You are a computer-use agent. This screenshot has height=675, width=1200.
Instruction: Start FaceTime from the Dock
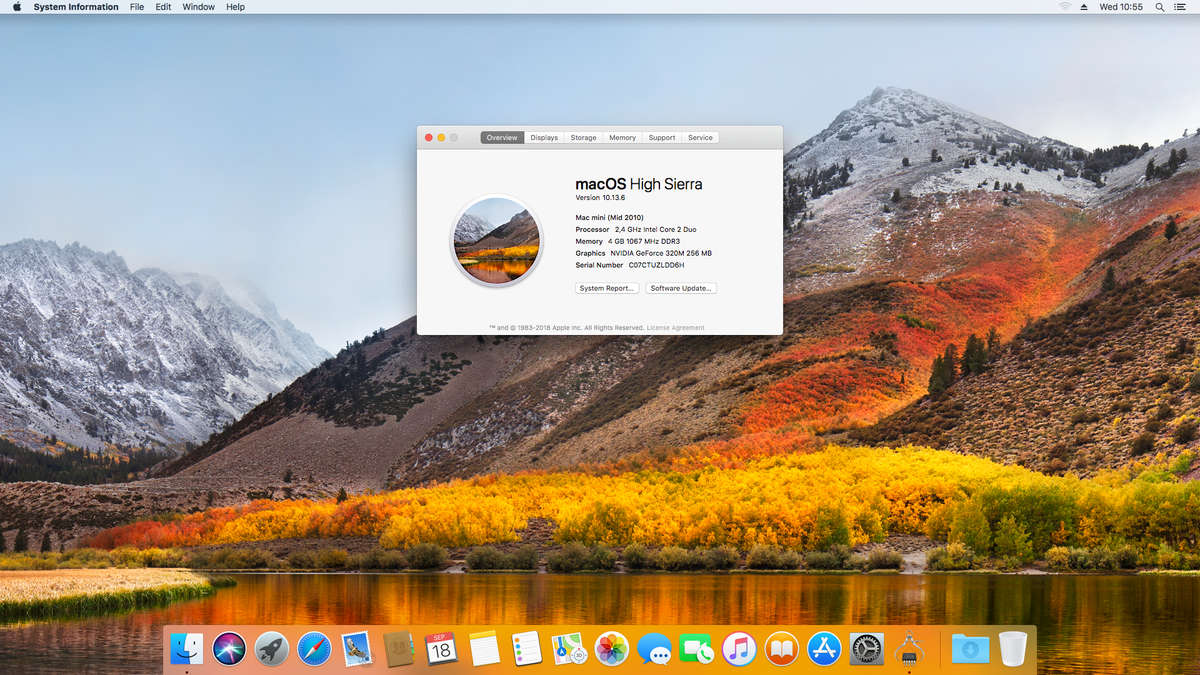pyautogui.click(x=694, y=648)
